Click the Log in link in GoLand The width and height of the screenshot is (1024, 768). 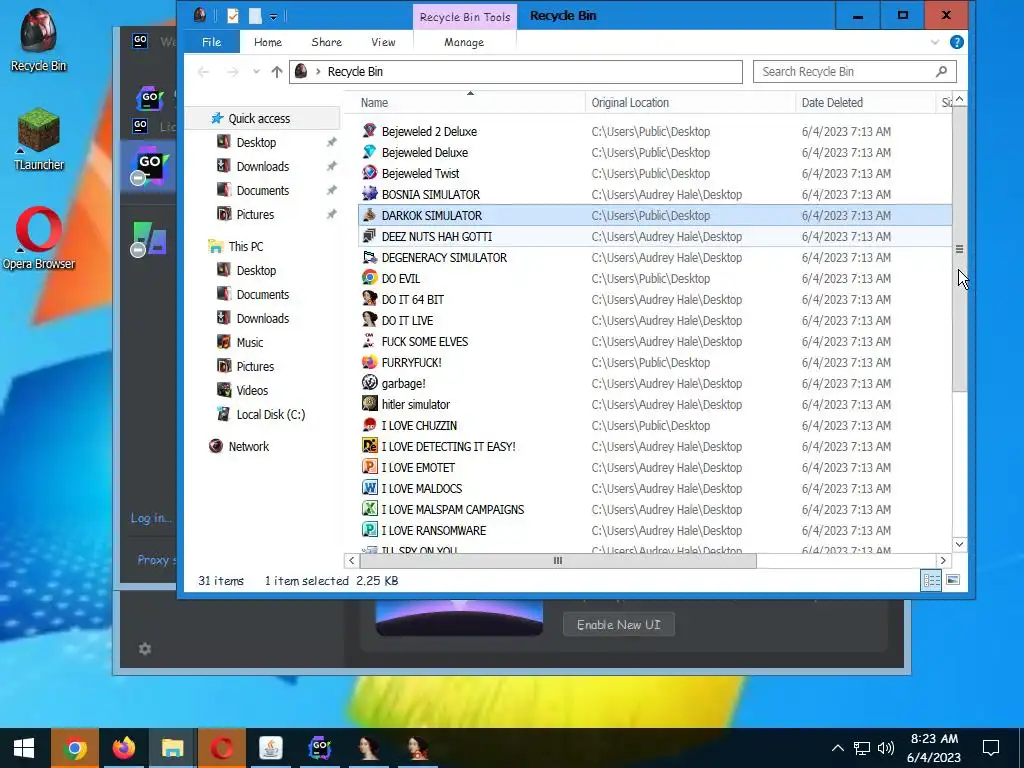point(152,519)
